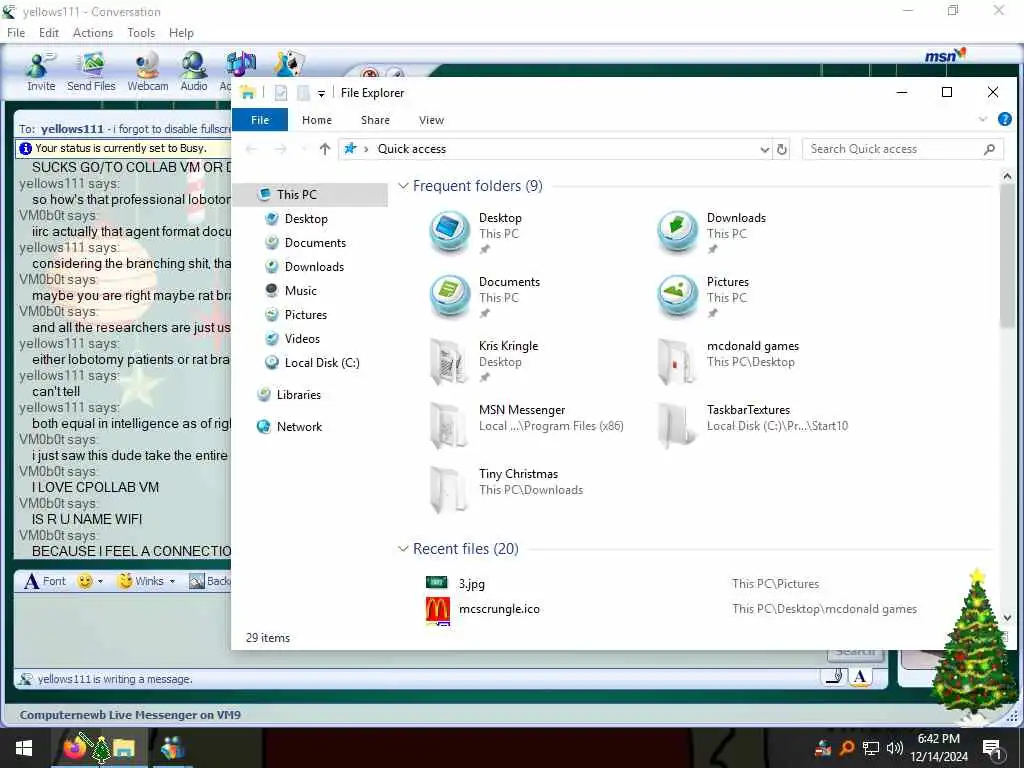The image size is (1024, 768).
Task: Open the Games icon with playing cards
Action: click(x=289, y=64)
